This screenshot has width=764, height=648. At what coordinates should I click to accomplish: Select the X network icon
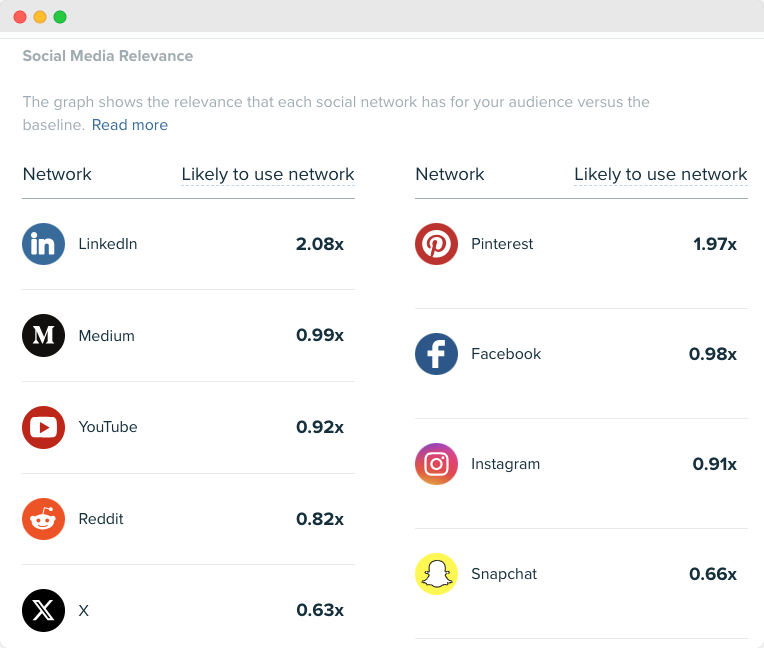(x=43, y=610)
